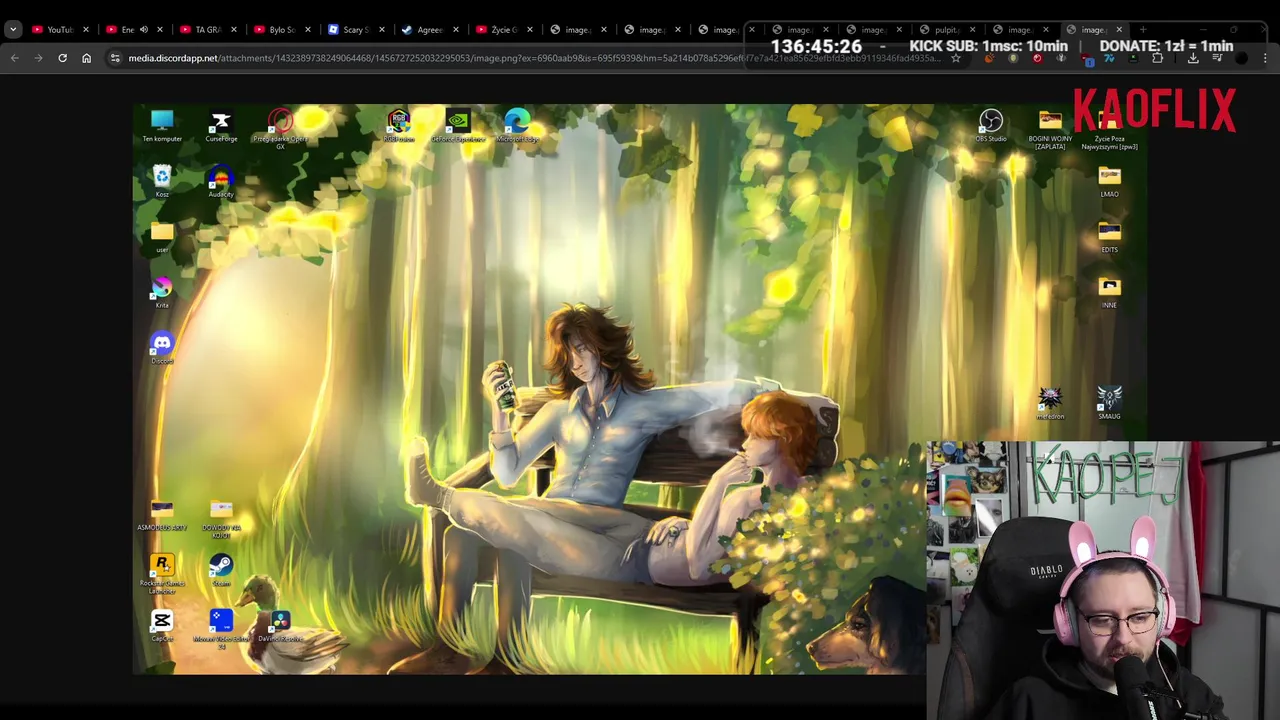Open the BOGINI WOJNY folder
The width and height of the screenshot is (1280, 720).
[x=1050, y=130]
